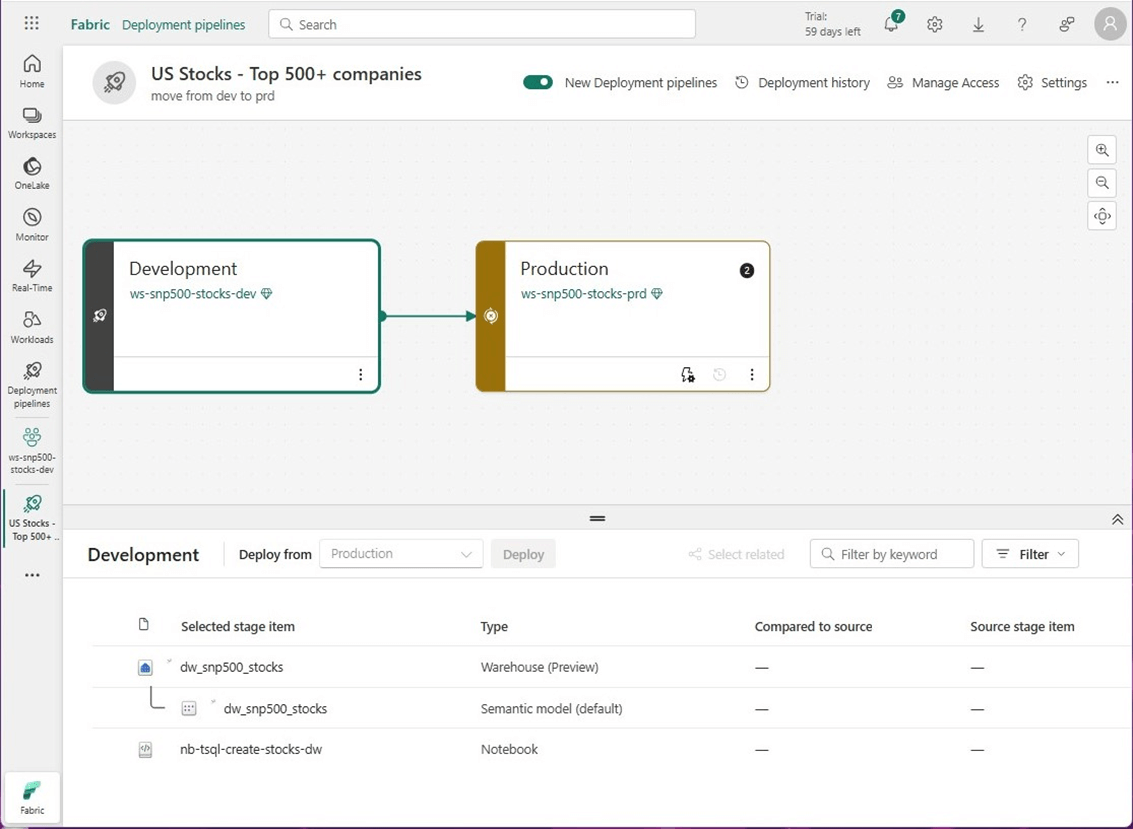The height and width of the screenshot is (829, 1133).
Task: Click the Filter by keyword field
Action: point(891,554)
